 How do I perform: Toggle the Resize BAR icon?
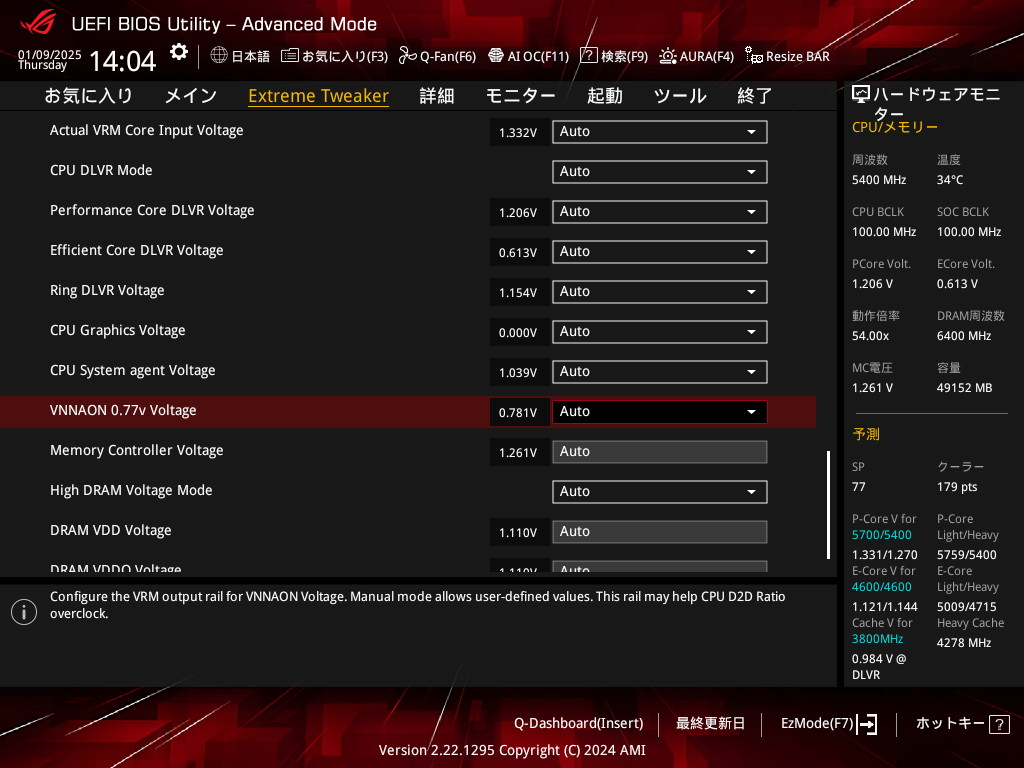[754, 56]
